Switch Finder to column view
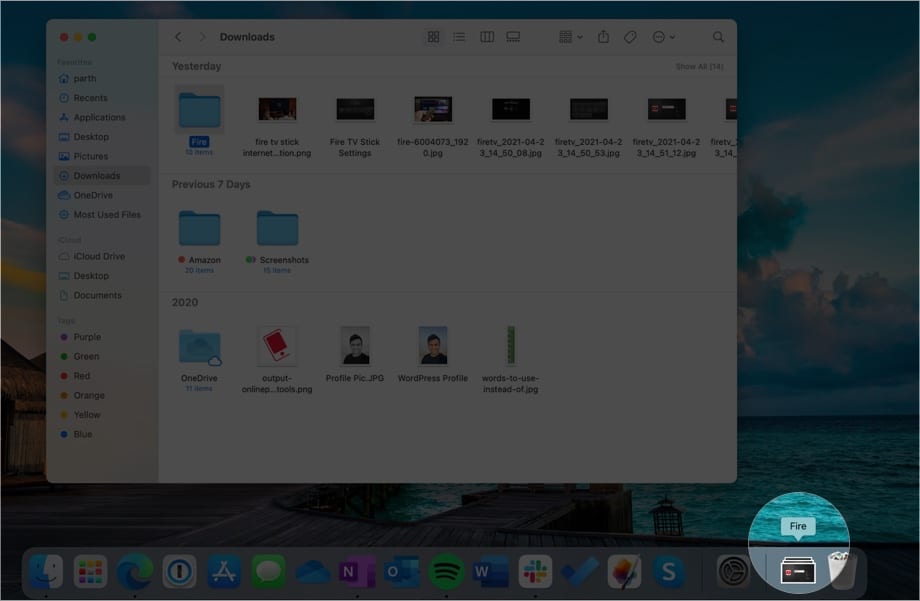This screenshot has height=601, width=920. click(x=487, y=37)
